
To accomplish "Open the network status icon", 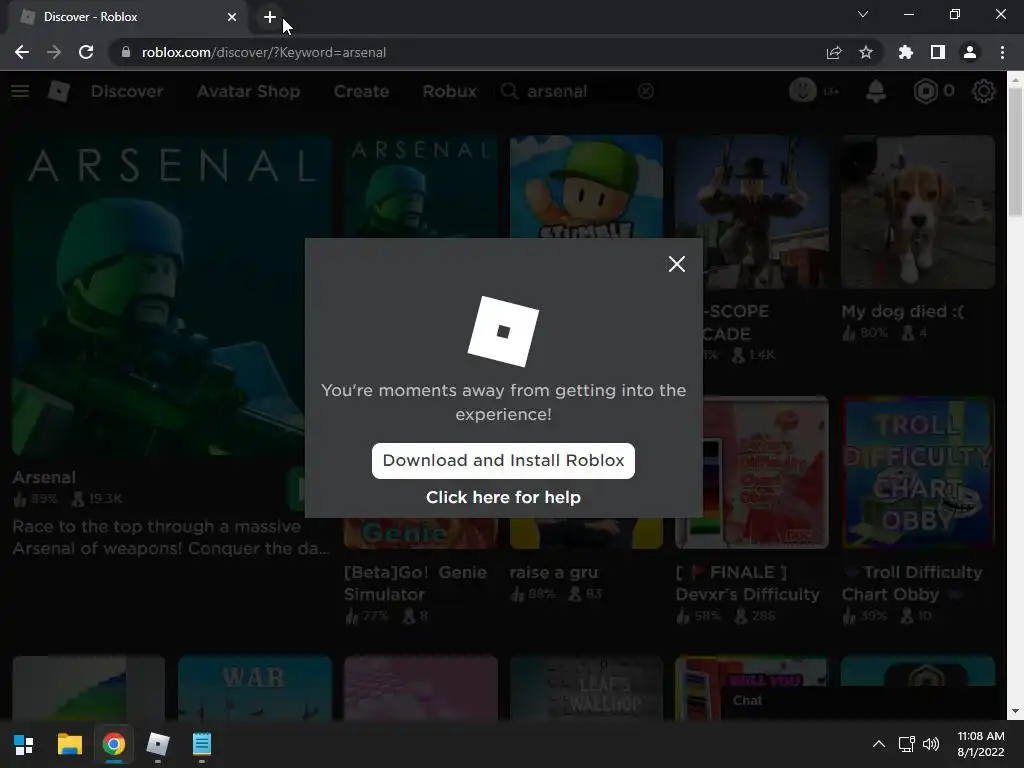I will point(906,744).
